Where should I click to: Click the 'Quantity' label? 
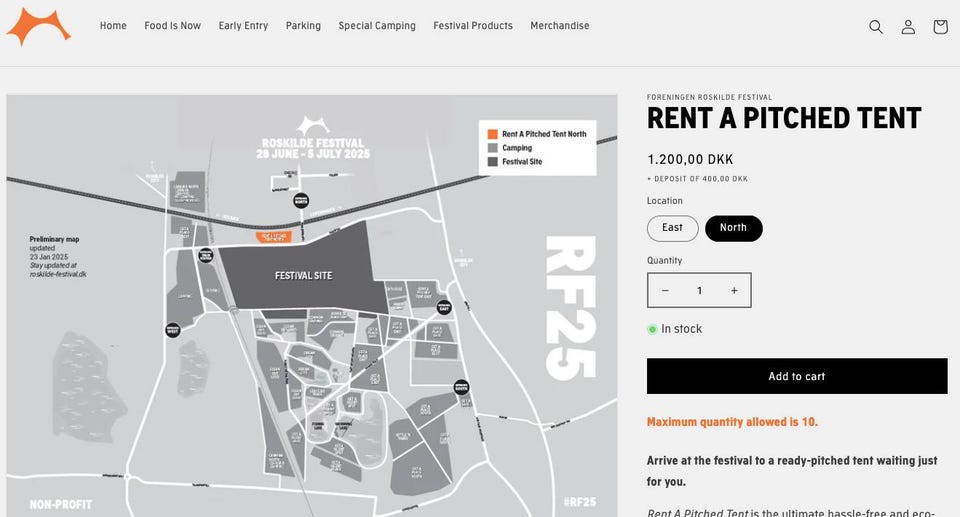(664, 260)
